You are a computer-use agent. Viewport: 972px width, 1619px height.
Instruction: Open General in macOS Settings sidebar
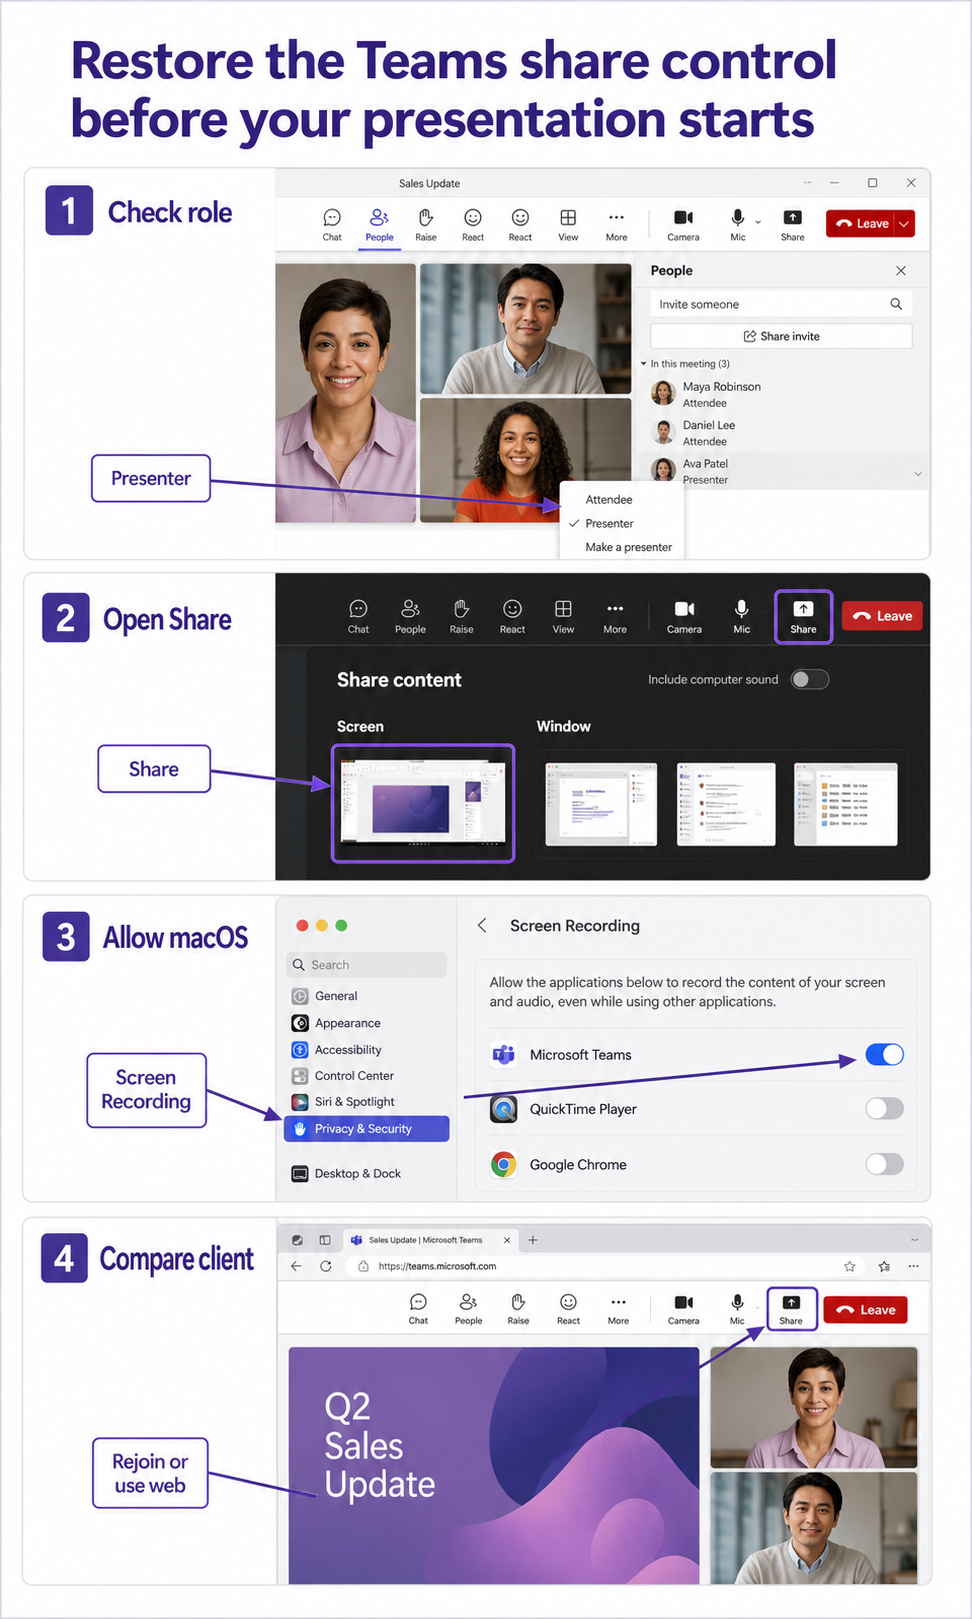point(366,996)
